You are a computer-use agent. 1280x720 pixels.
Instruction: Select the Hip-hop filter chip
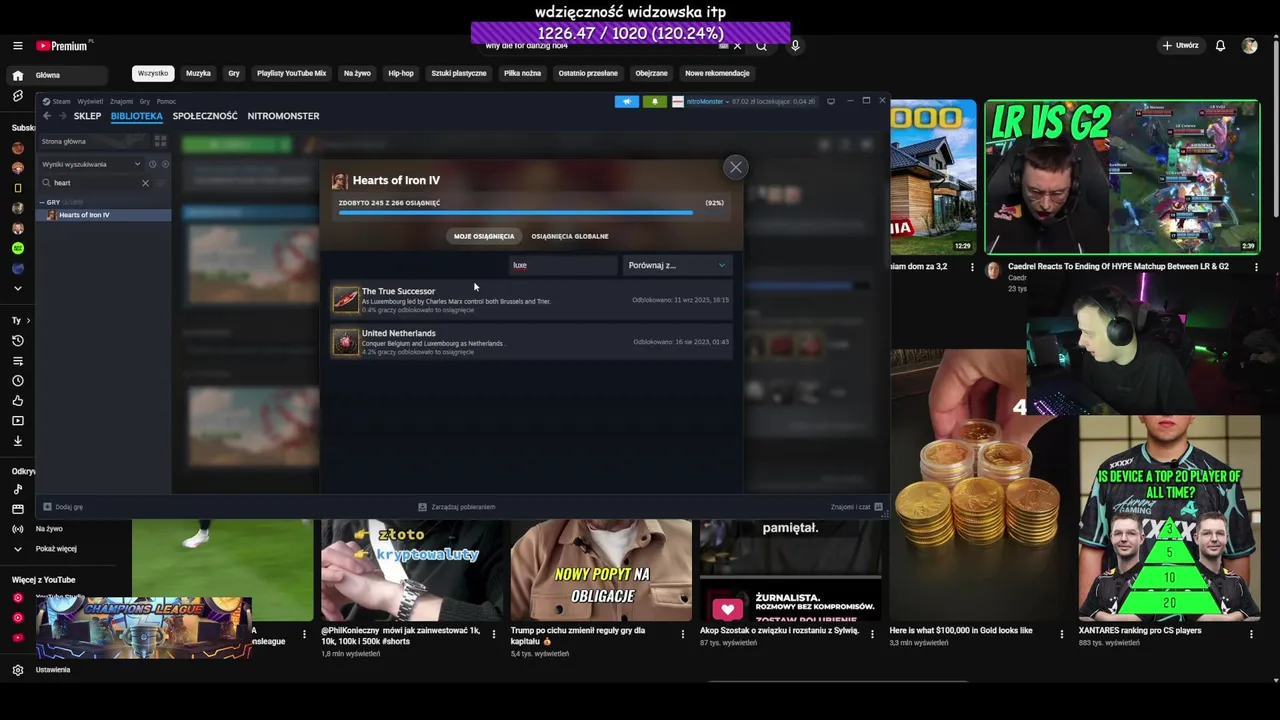pos(401,73)
